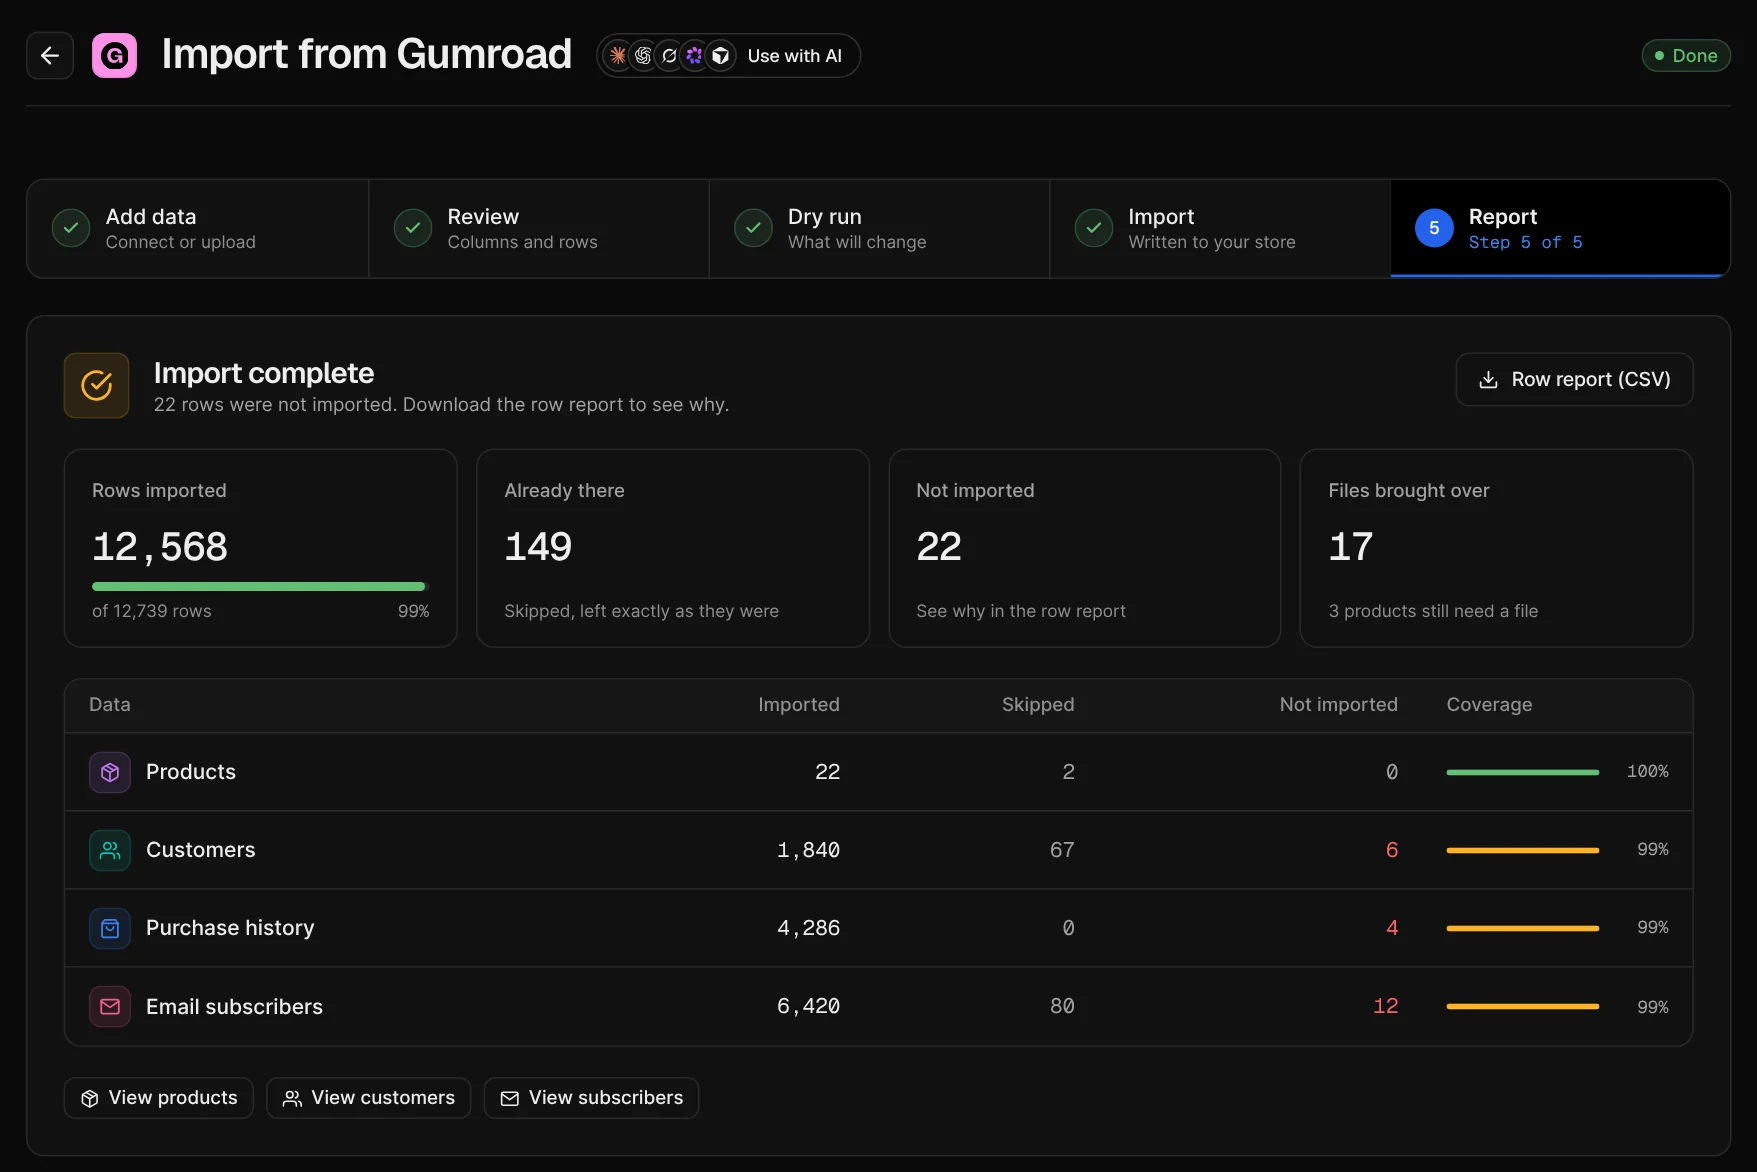Click the orange Claude starburst icon

(x=618, y=56)
